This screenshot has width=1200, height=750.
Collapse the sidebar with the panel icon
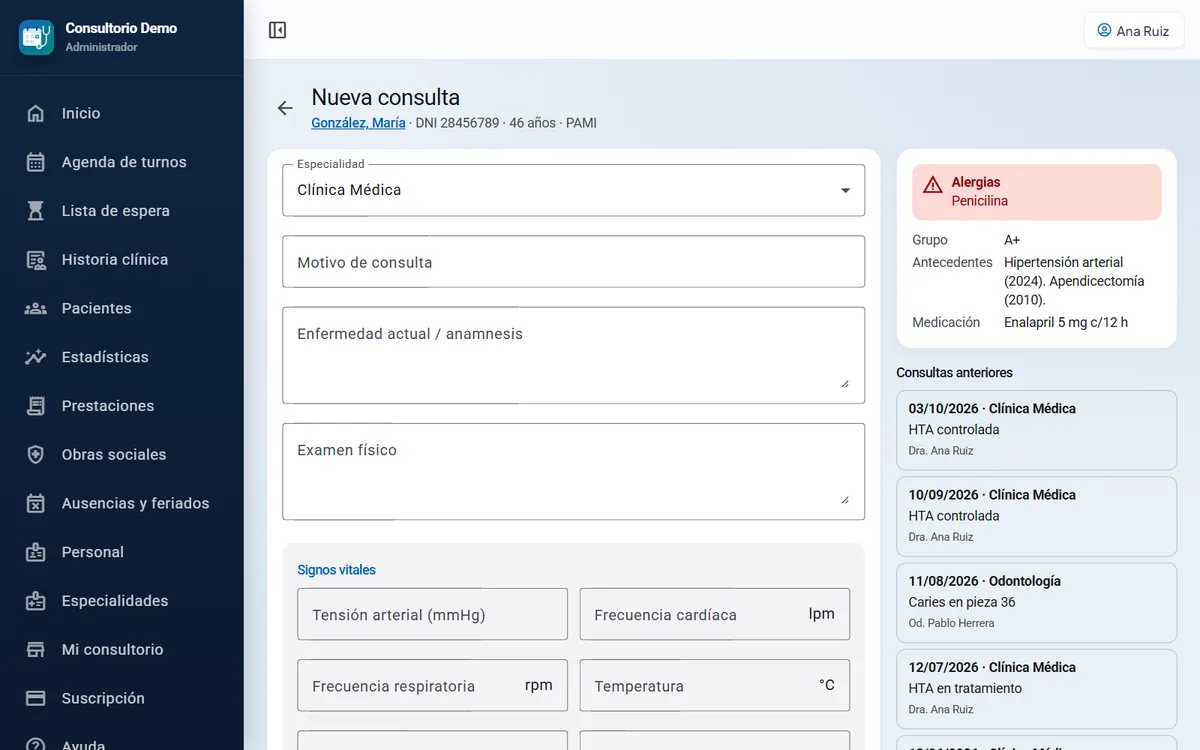click(x=278, y=30)
